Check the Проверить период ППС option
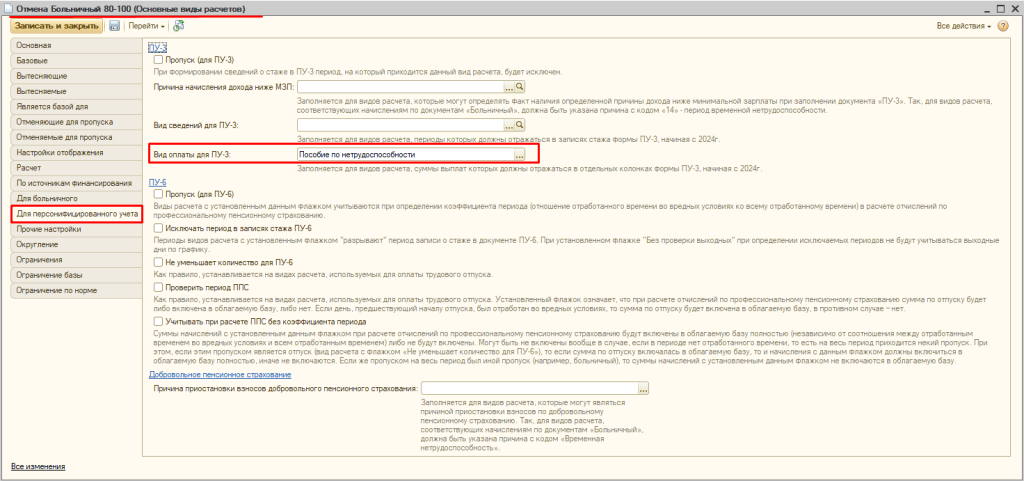Image resolution: width=1024 pixels, height=481 pixels. pos(158,287)
